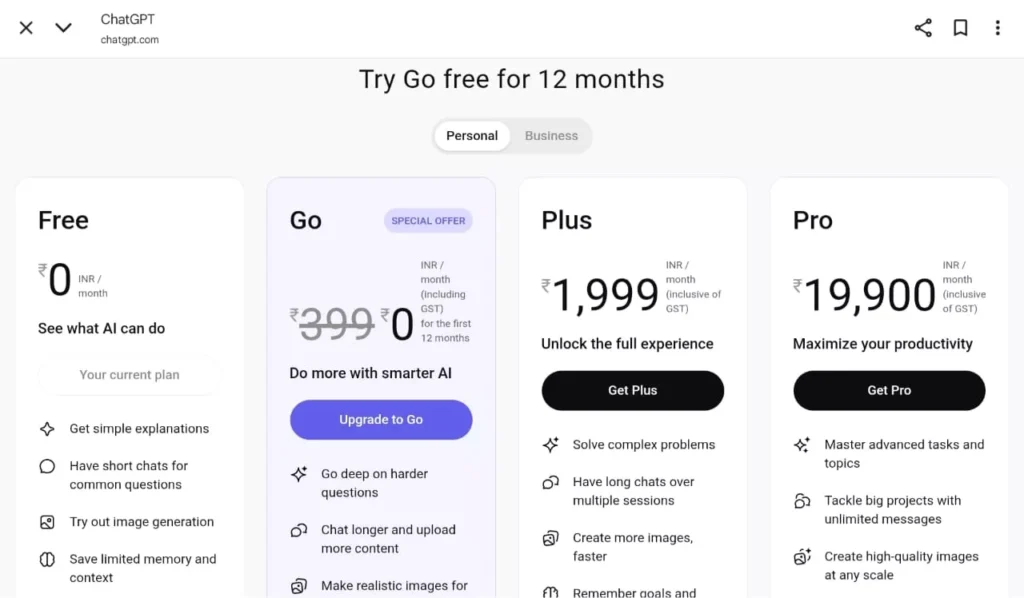
Task: Click the SPECIAL OFFER badge on the Go plan
Action: pyautogui.click(x=428, y=220)
